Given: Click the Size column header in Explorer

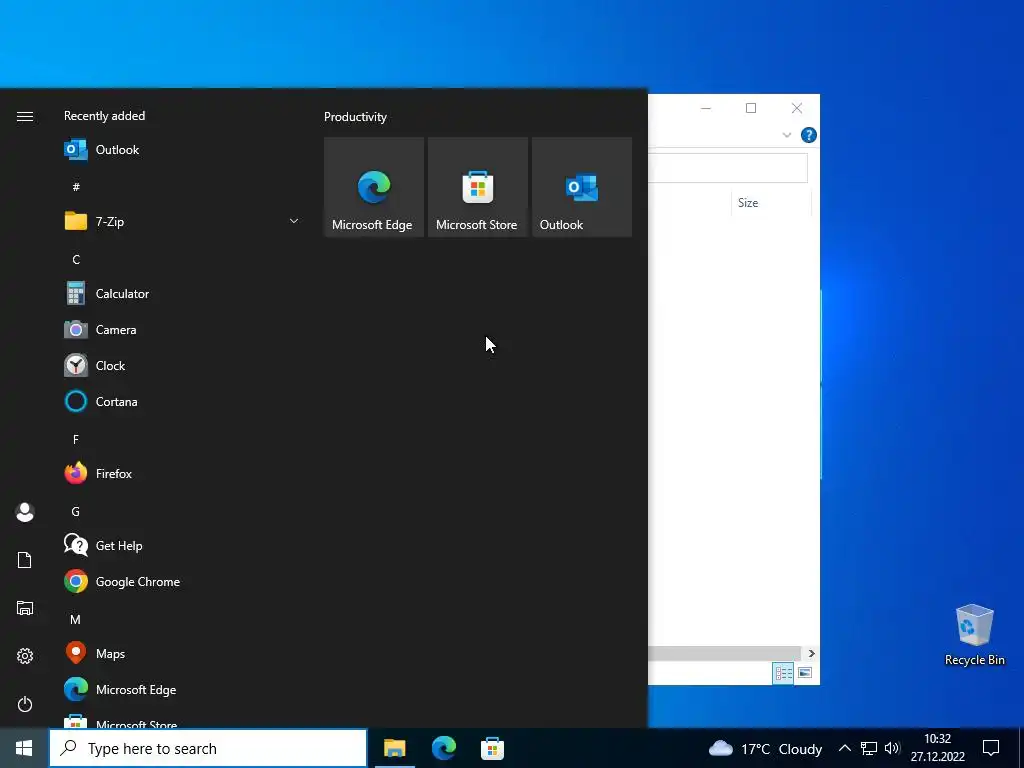Looking at the screenshot, I should click(771, 203).
